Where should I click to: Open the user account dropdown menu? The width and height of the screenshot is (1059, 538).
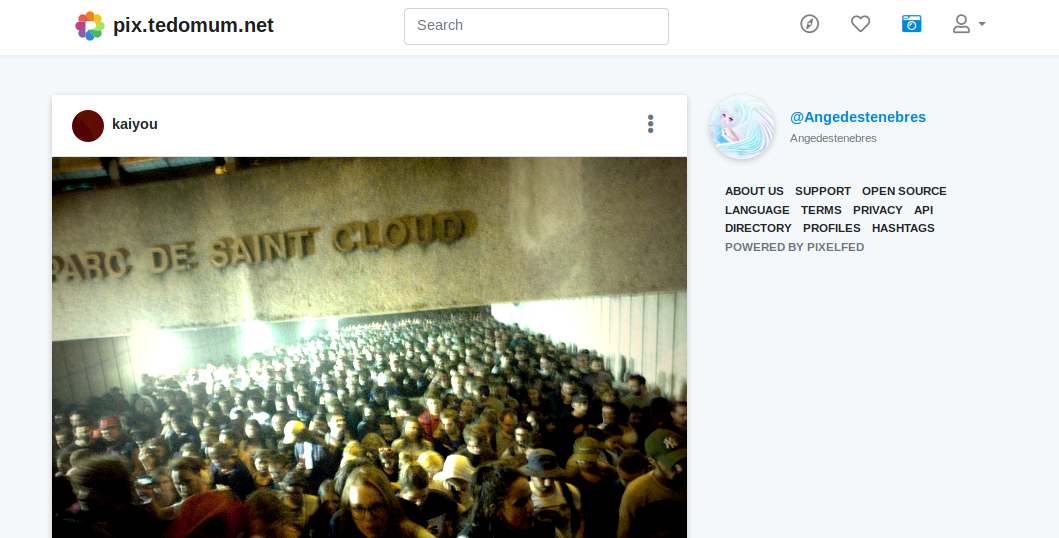pos(968,24)
